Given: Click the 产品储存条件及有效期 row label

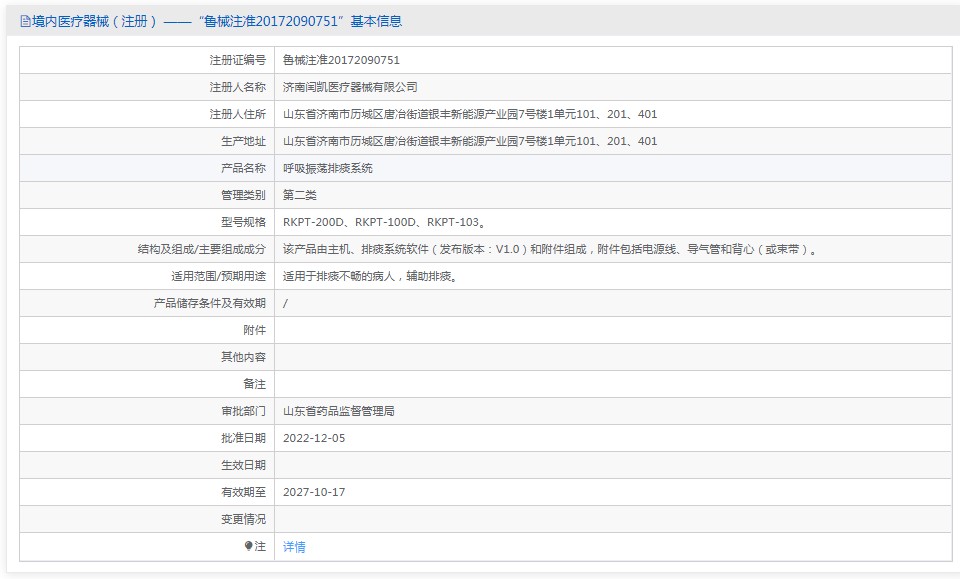Looking at the screenshot, I should coord(209,303).
